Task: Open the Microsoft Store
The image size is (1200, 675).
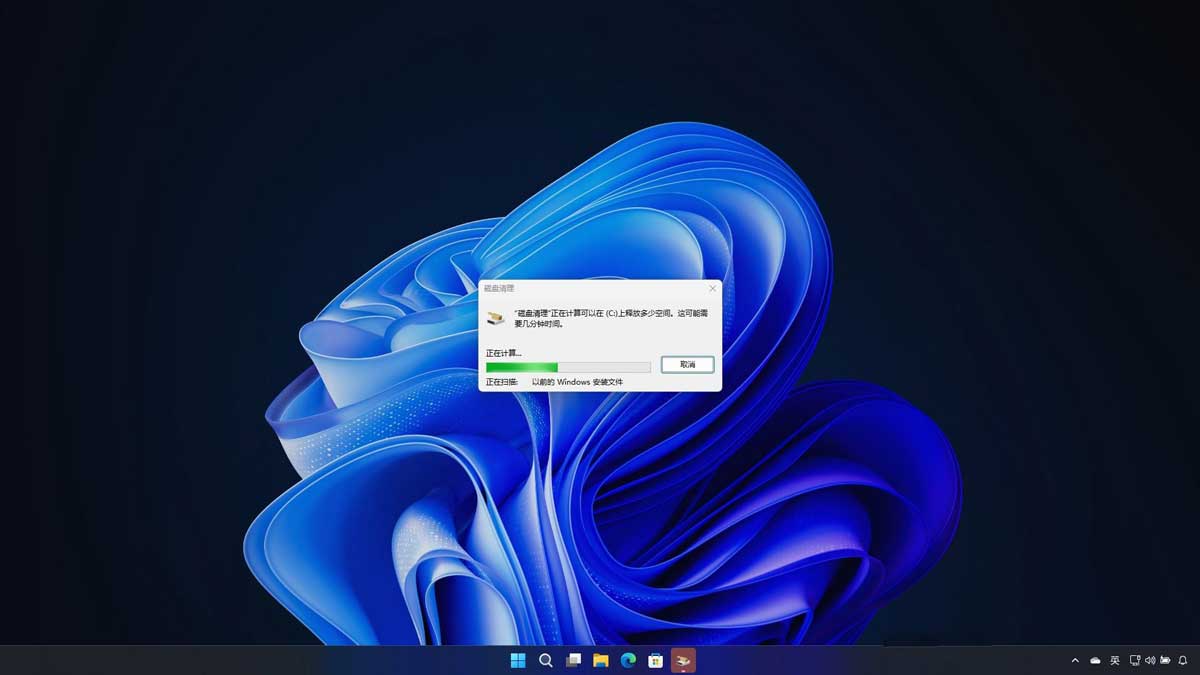Action: coord(656,660)
